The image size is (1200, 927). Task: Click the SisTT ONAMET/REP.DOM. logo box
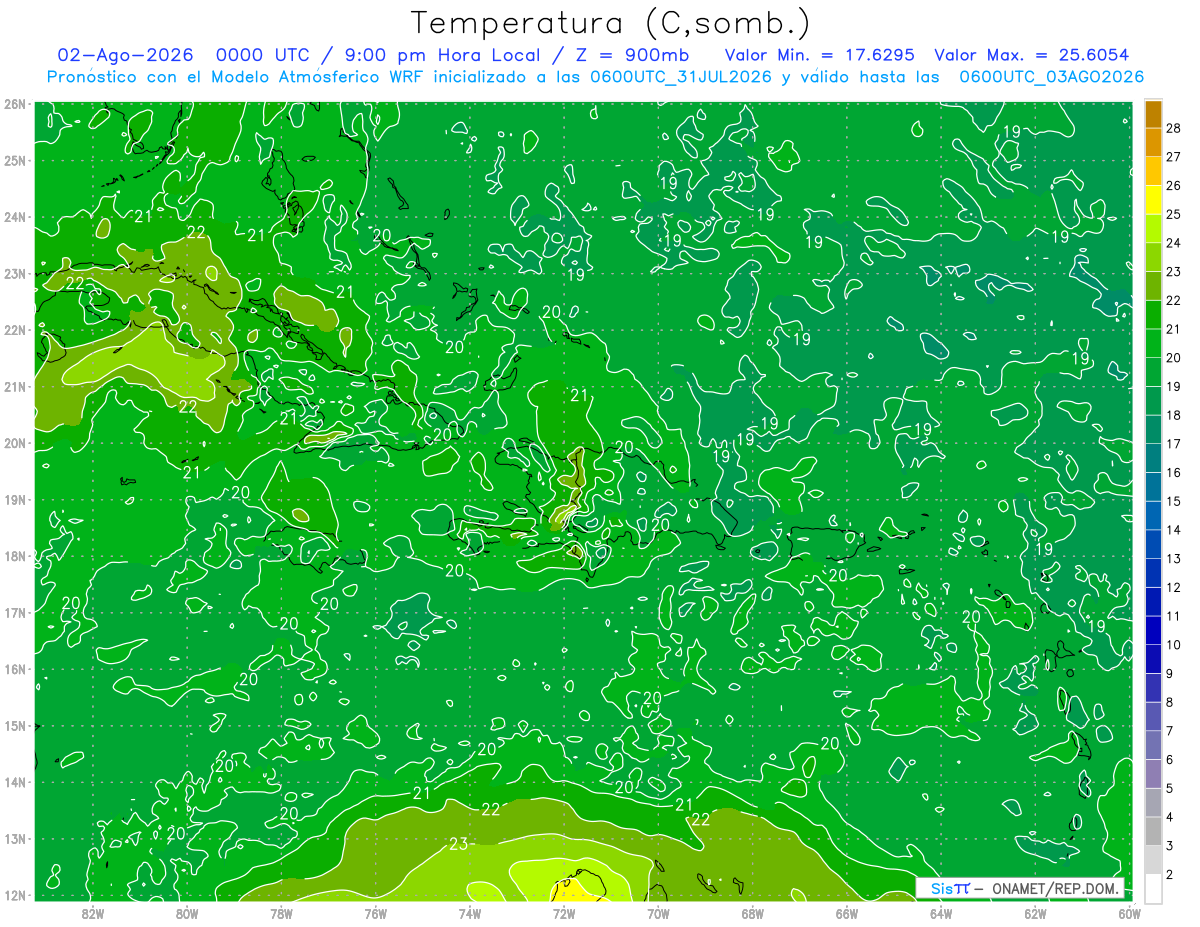(1020, 888)
